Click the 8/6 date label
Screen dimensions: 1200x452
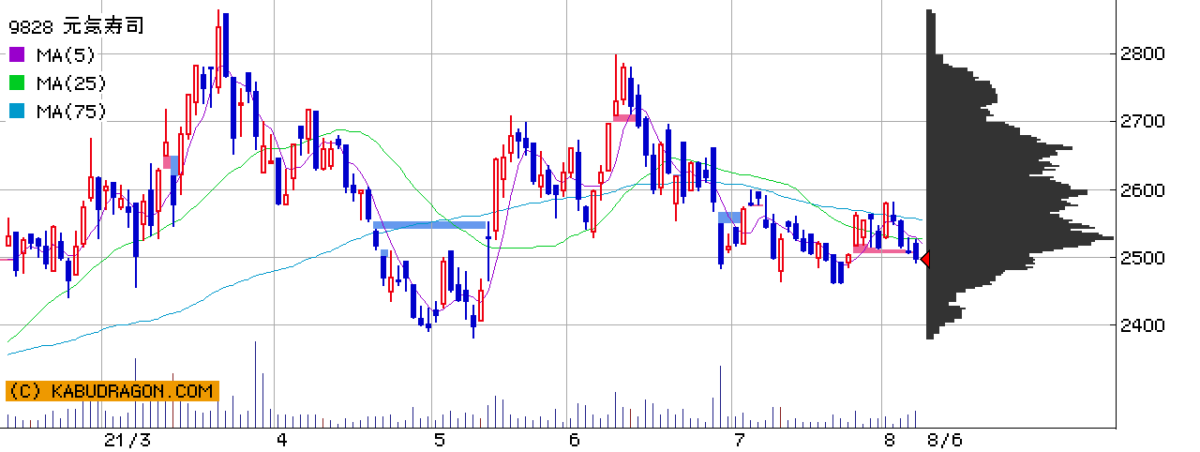pos(945,440)
